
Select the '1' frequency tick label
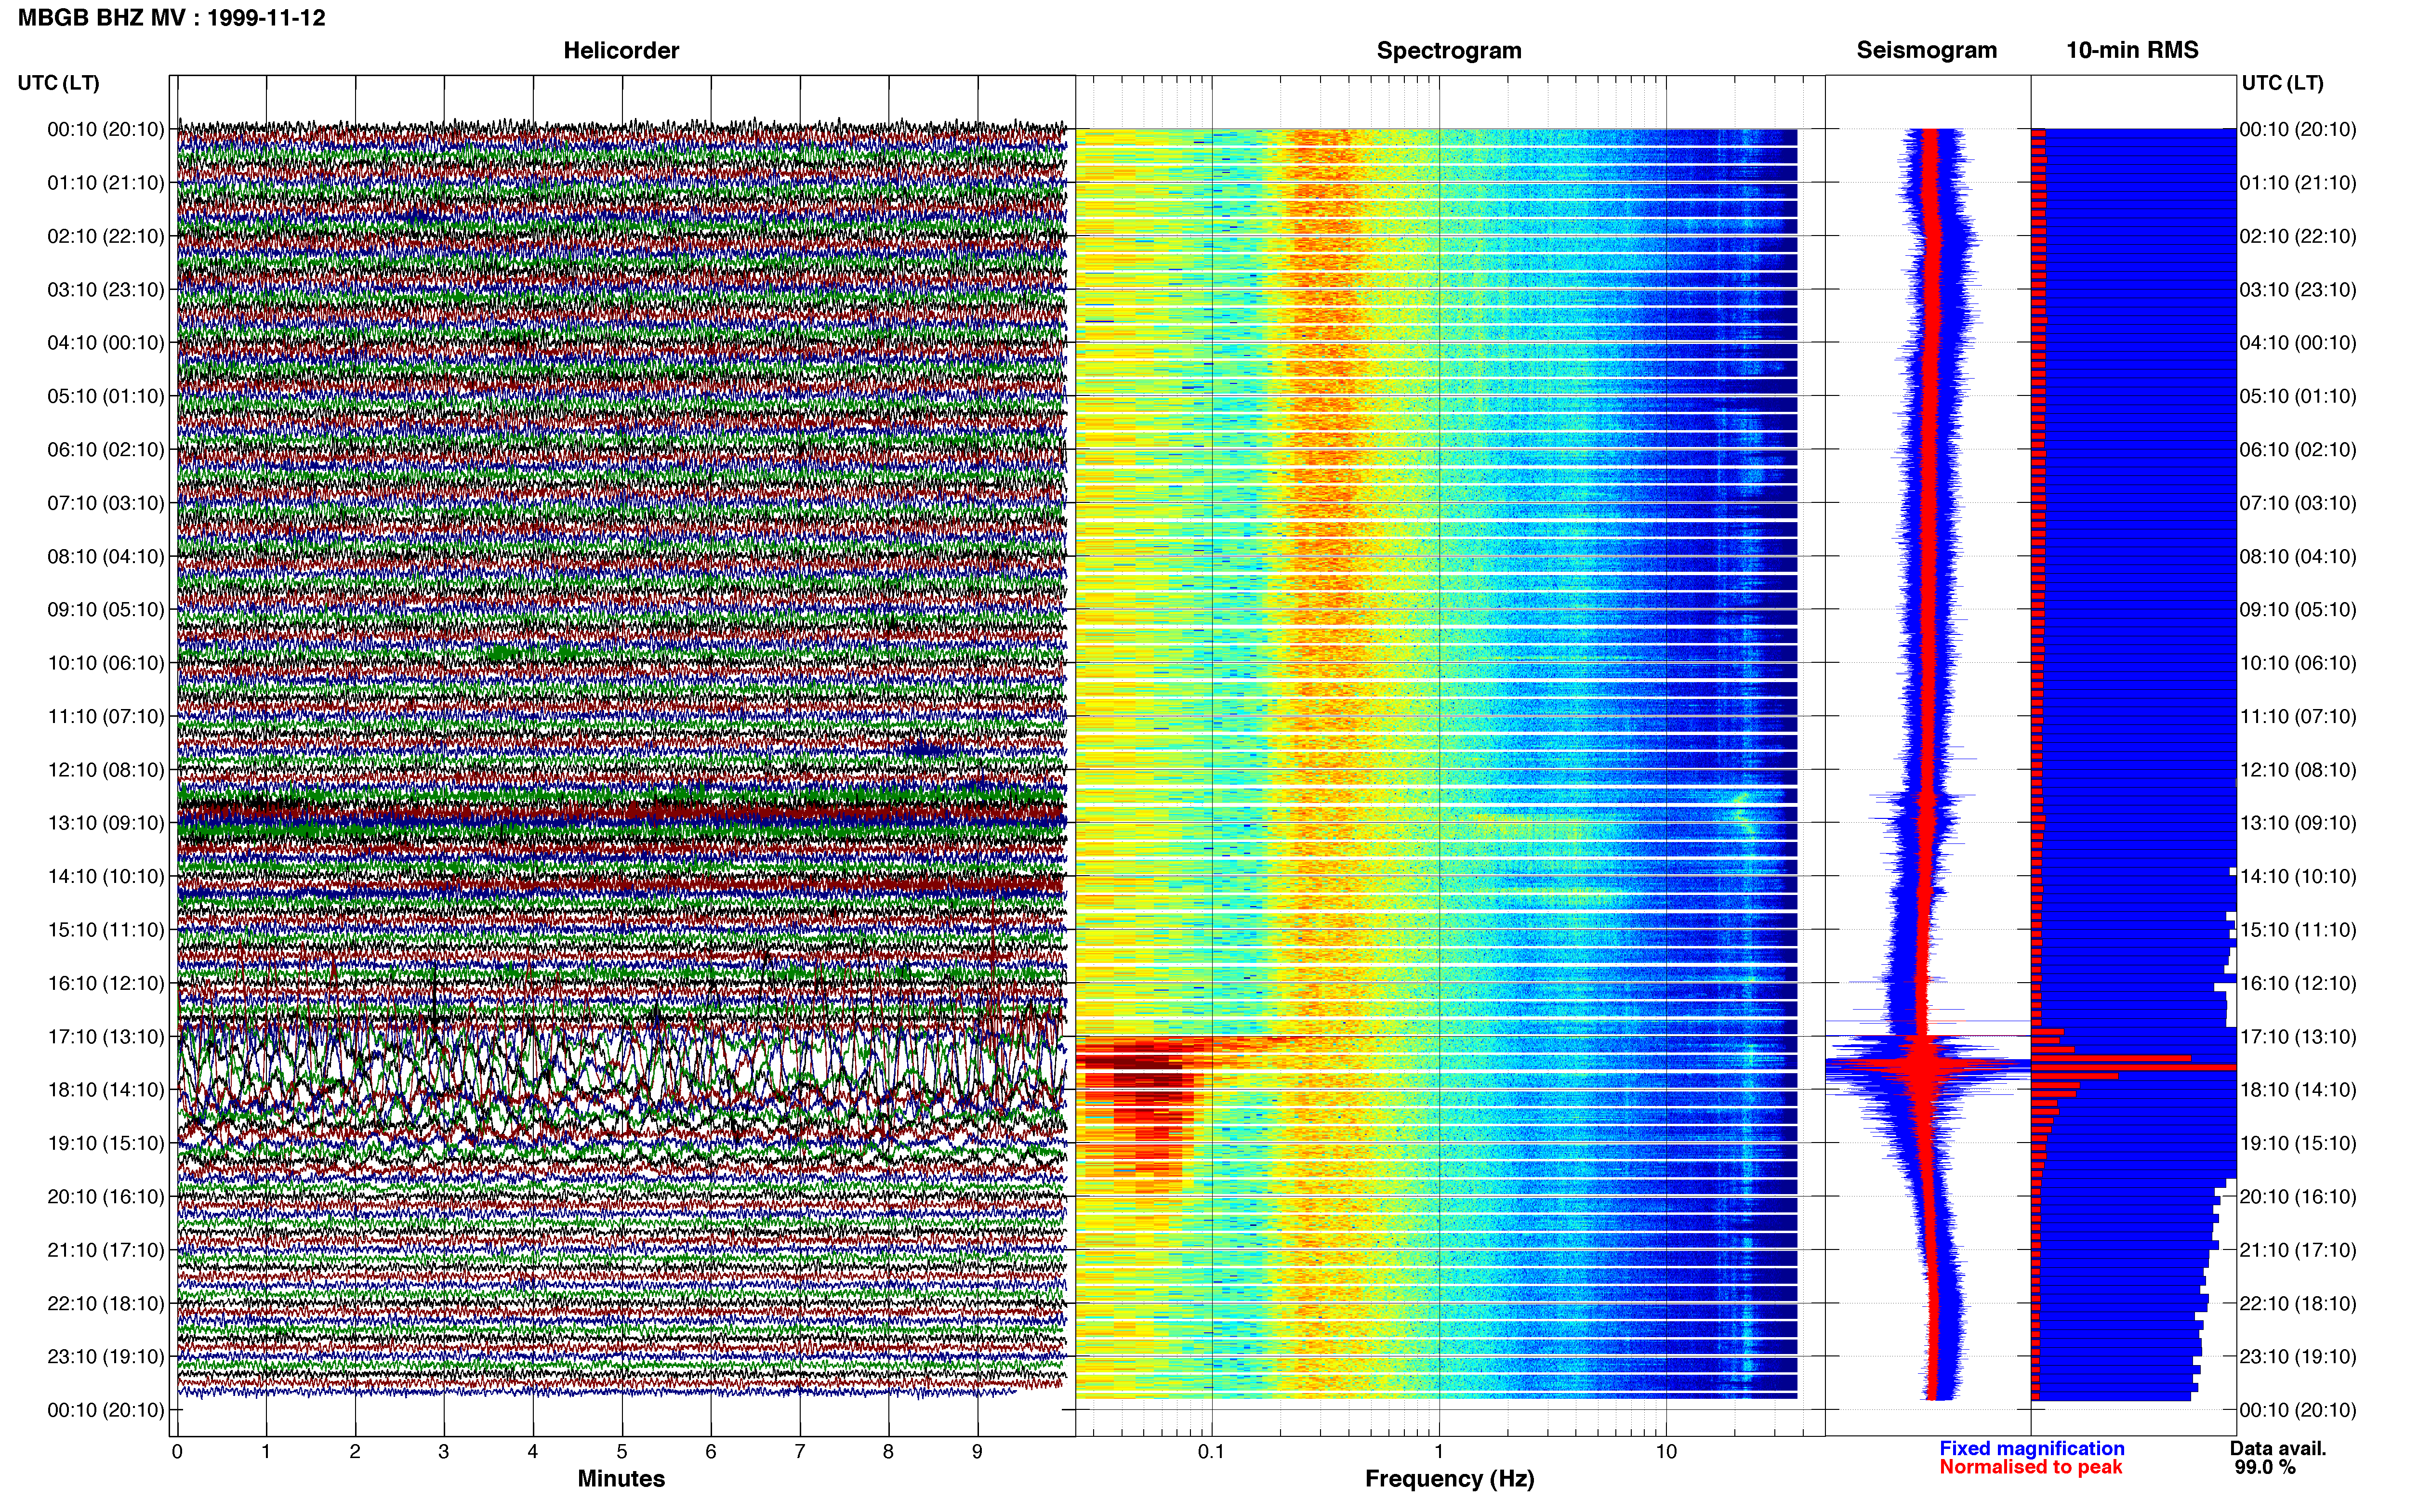(x=1439, y=1451)
